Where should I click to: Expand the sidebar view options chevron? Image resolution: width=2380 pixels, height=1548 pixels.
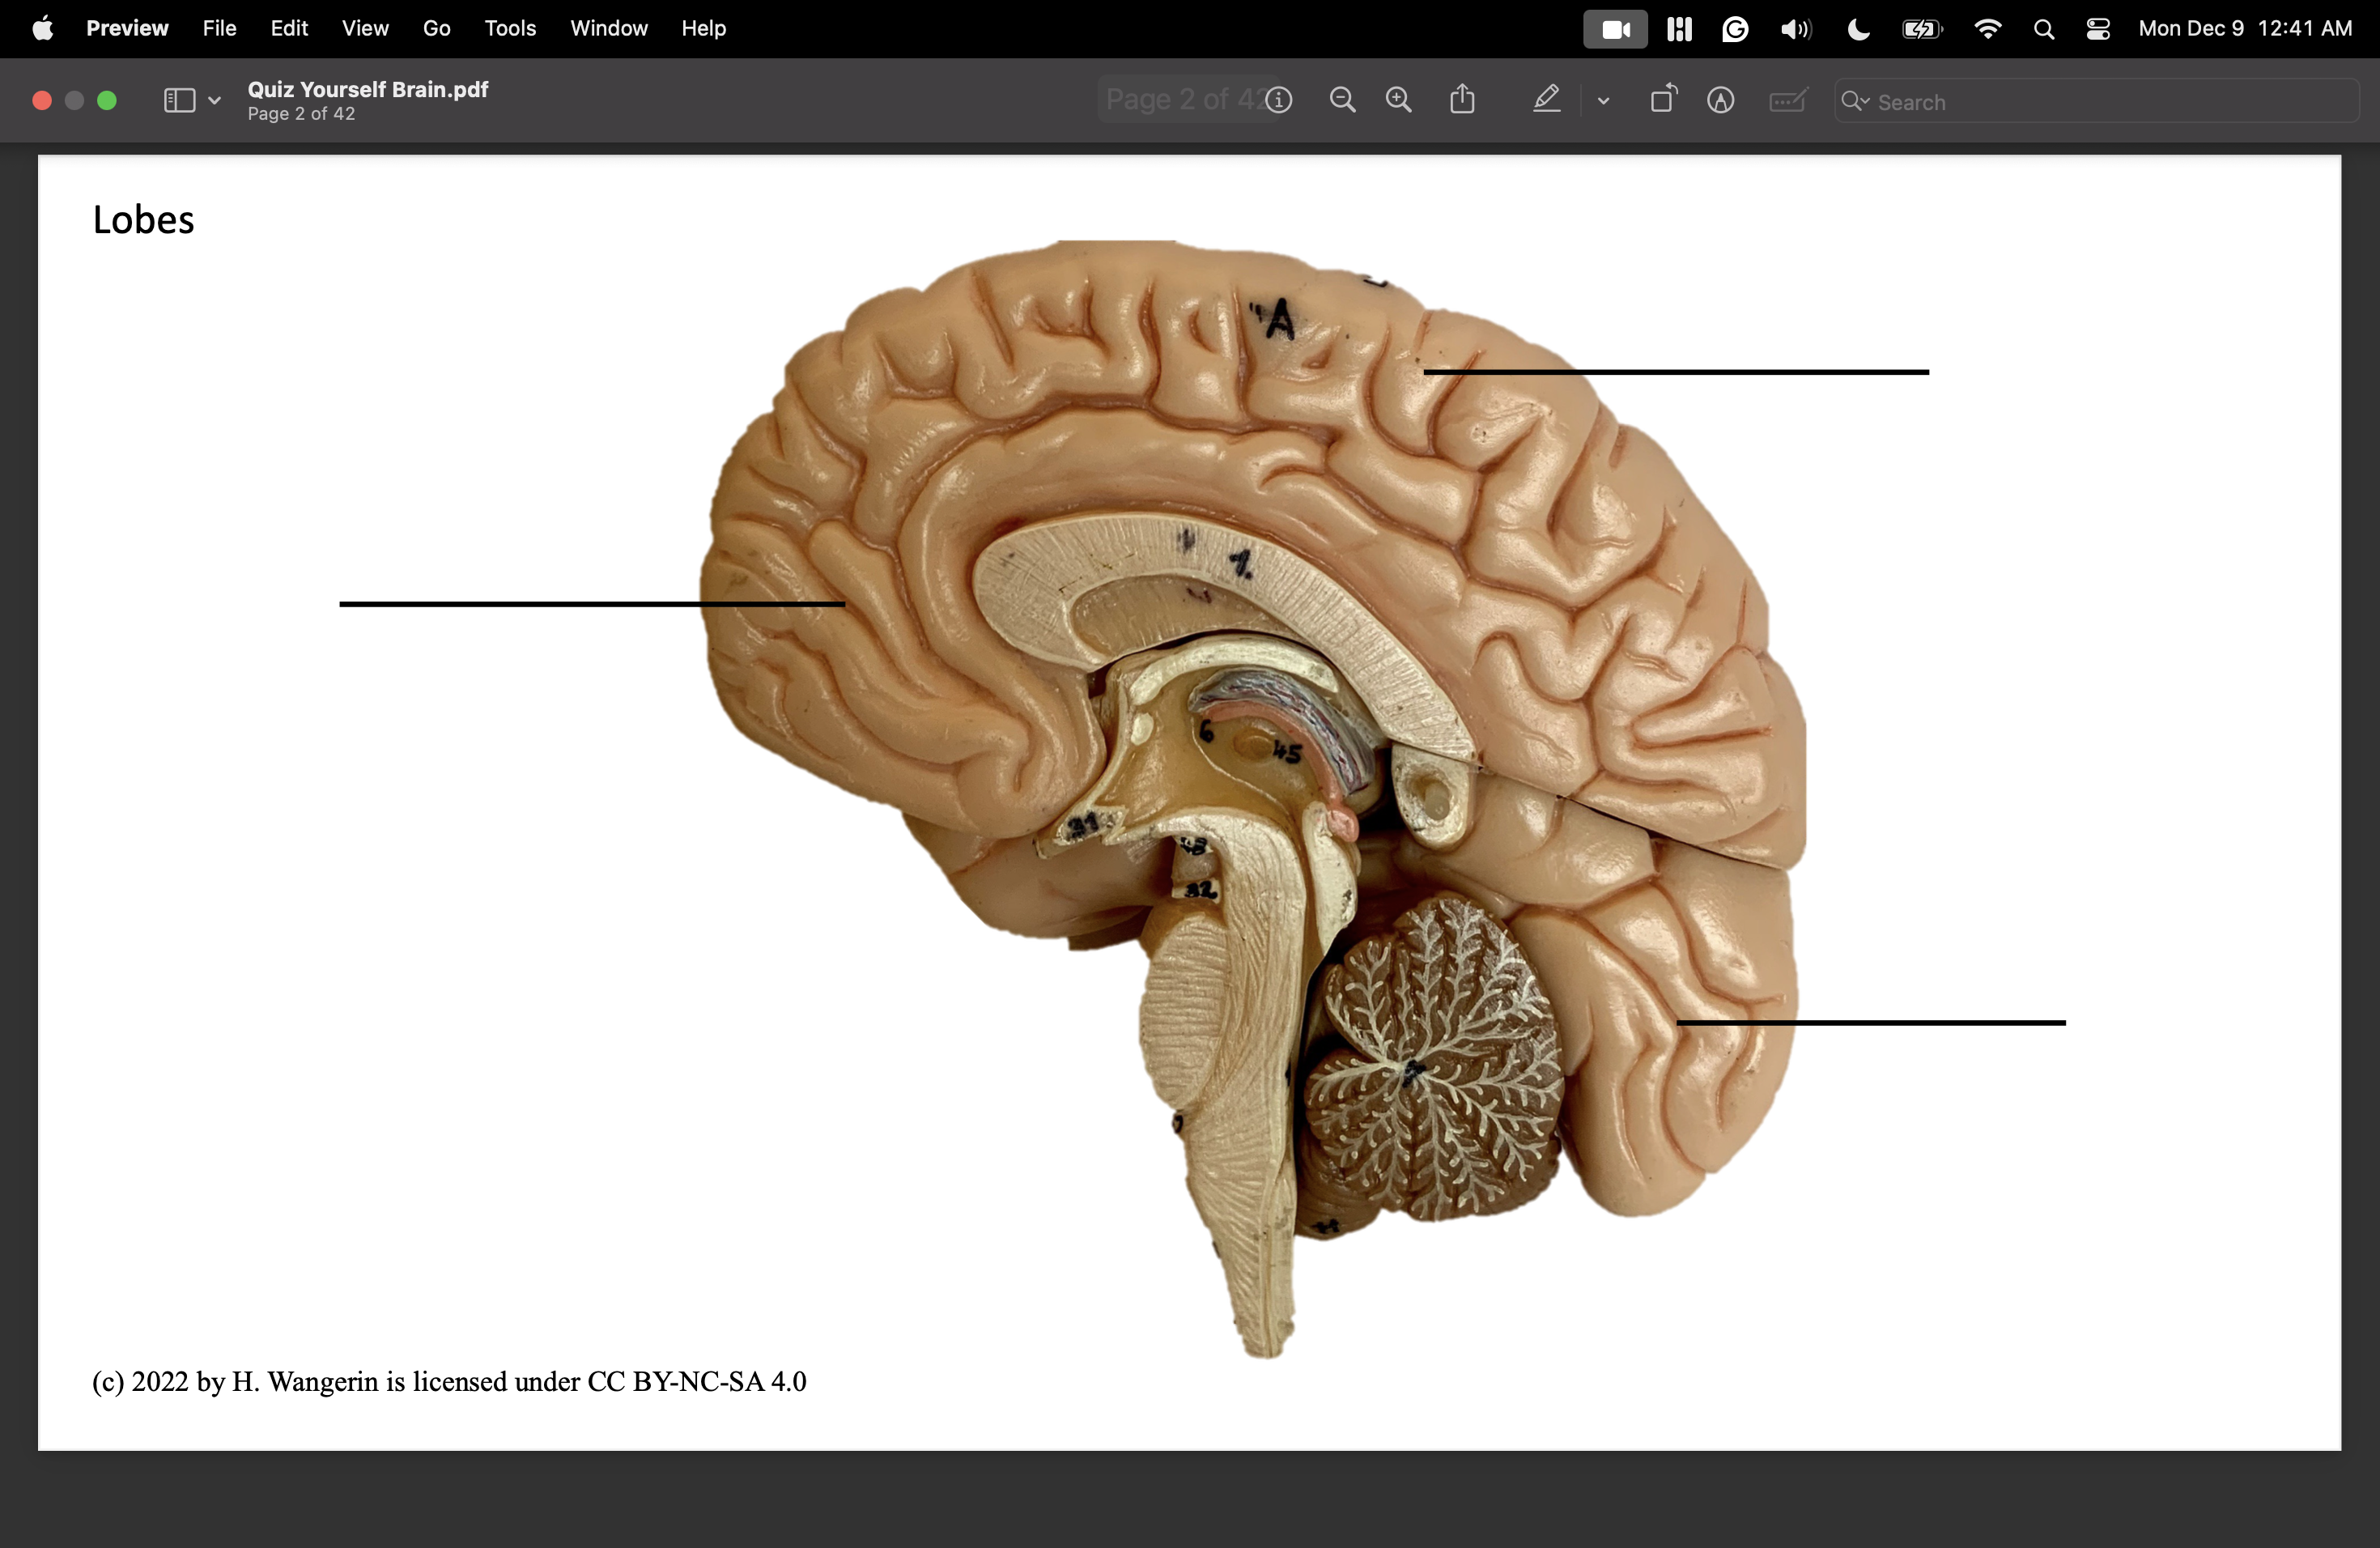pos(214,100)
